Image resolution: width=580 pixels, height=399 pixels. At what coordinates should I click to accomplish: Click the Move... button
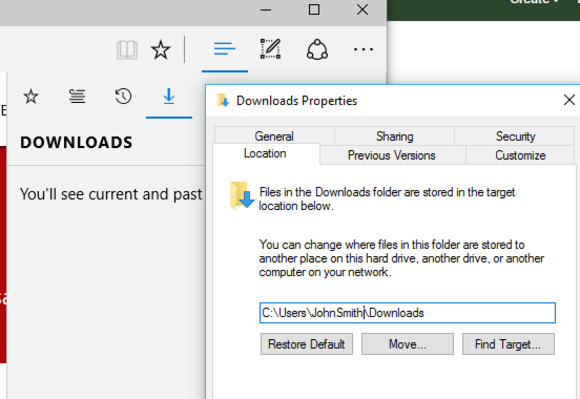pyautogui.click(x=407, y=344)
